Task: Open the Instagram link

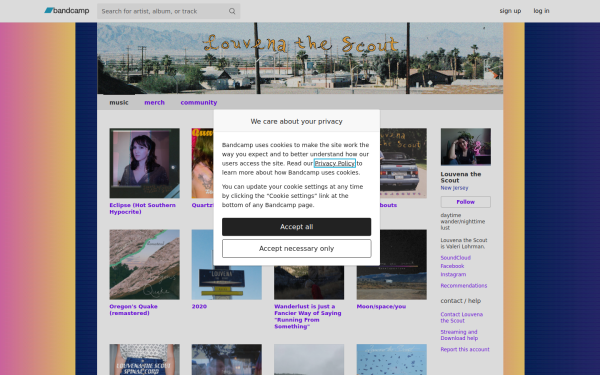Action: [x=453, y=275]
